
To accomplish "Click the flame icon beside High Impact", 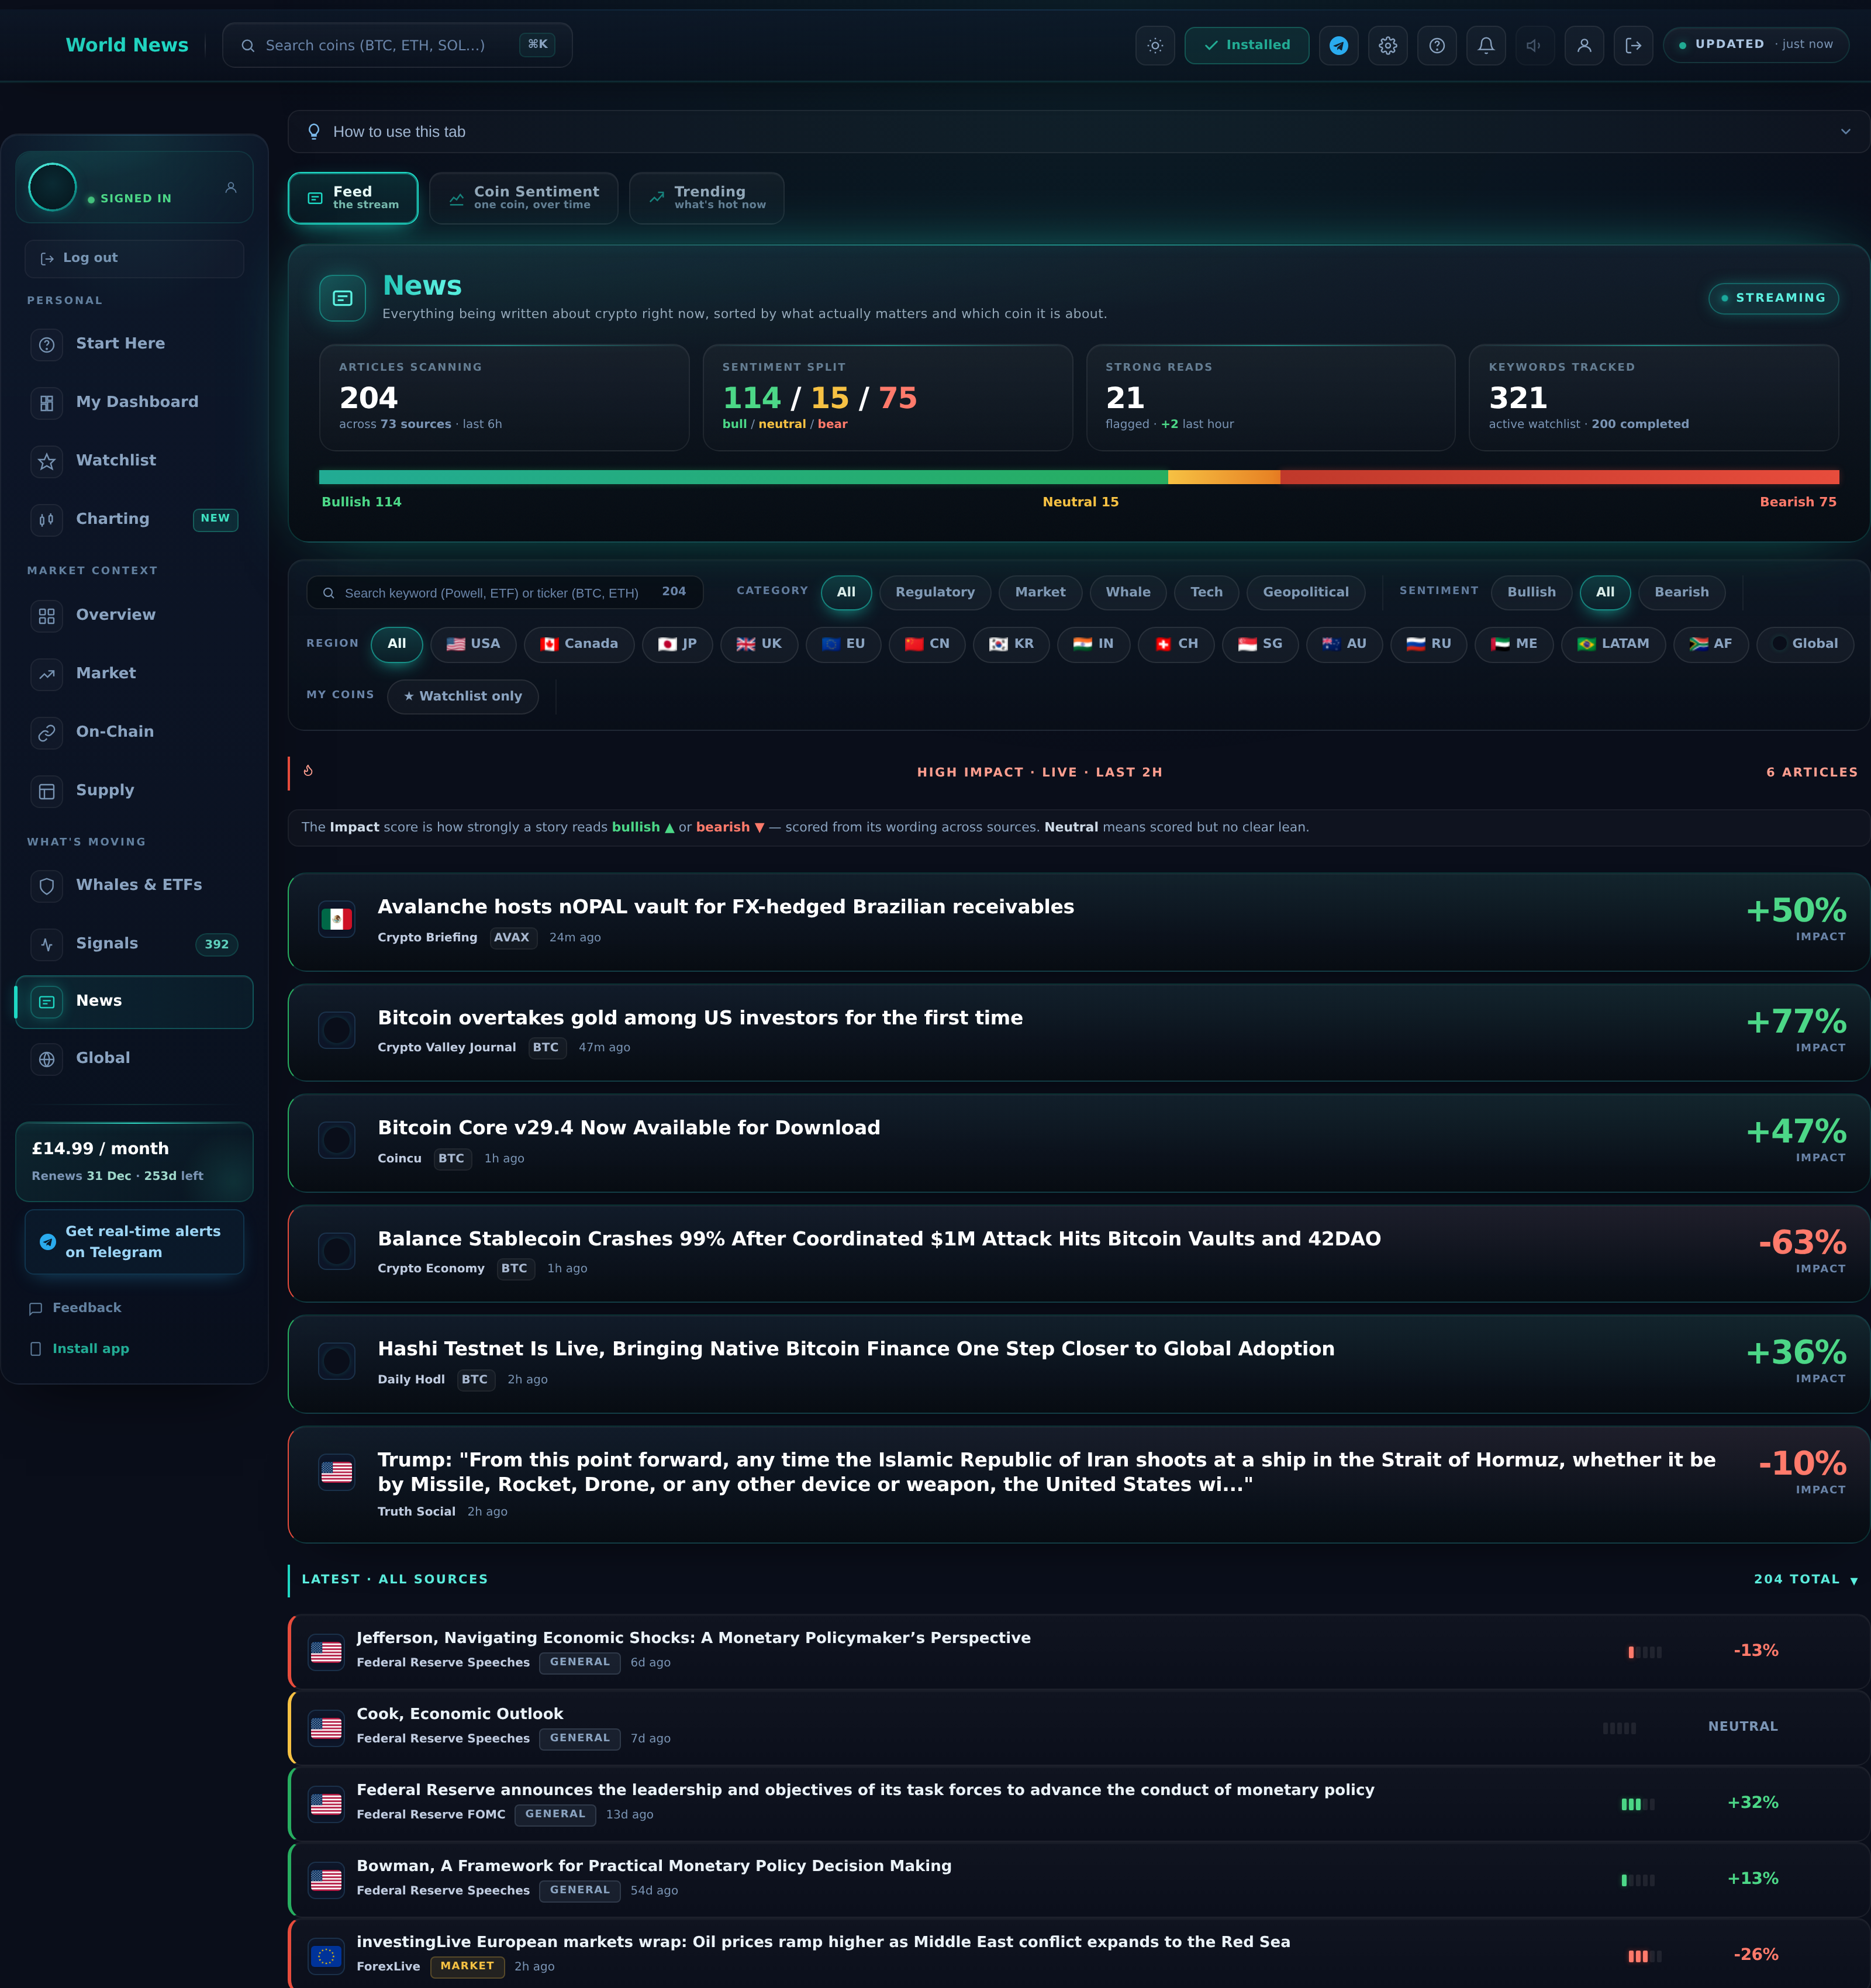I will (308, 771).
